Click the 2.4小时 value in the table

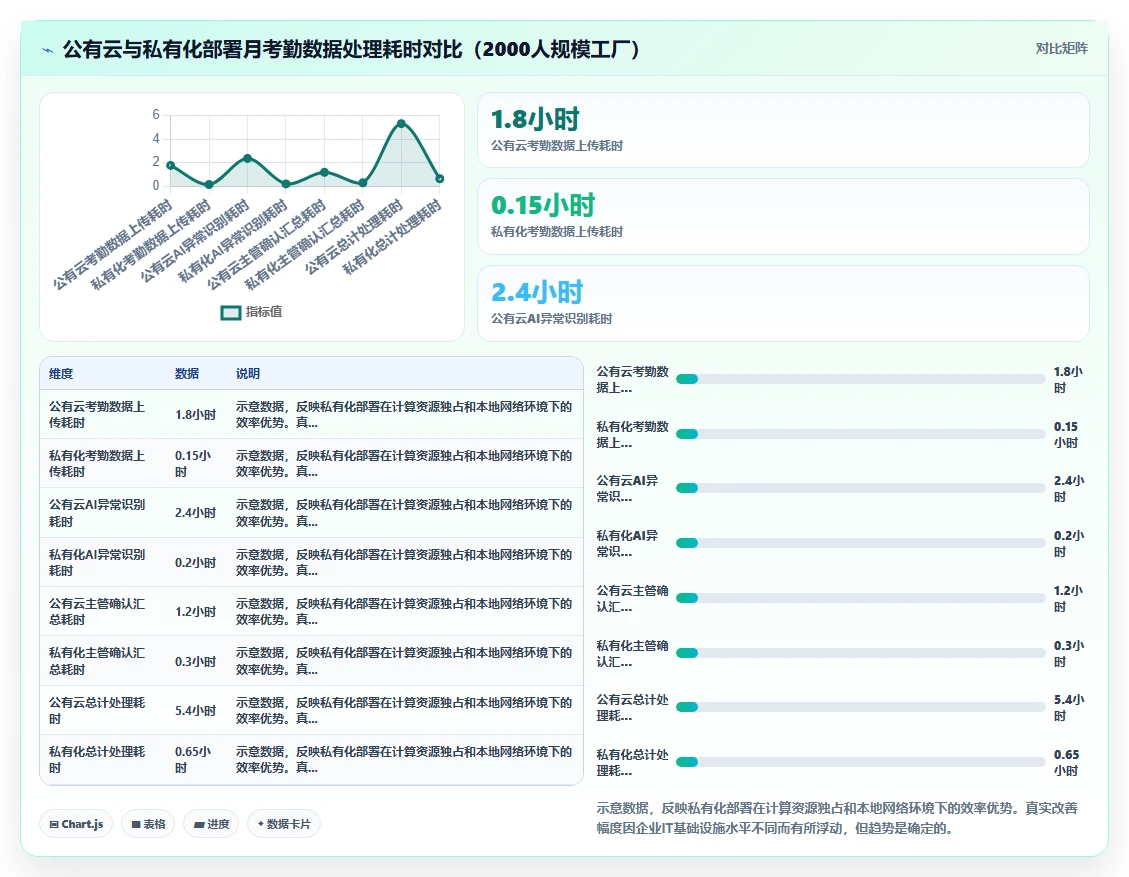click(195, 513)
